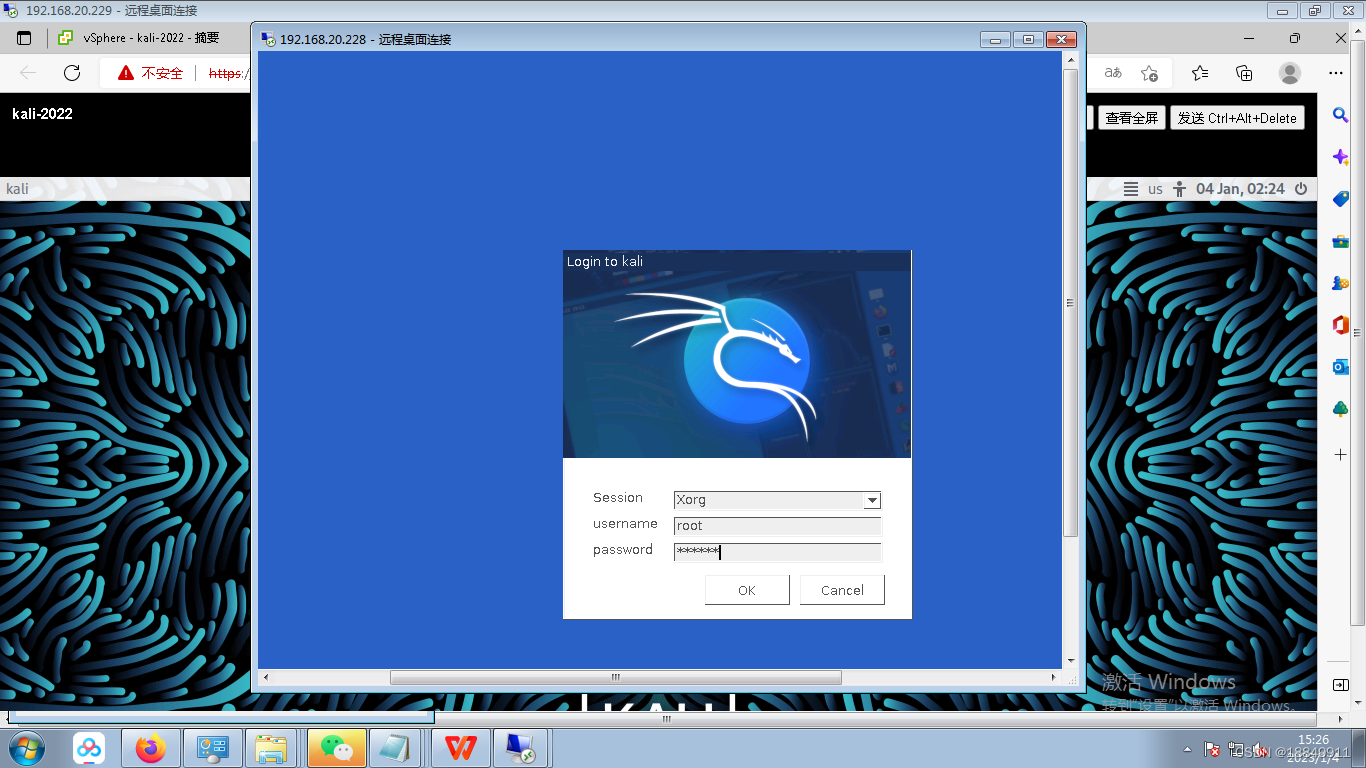Open Notepad from the taskbar
1366x768 pixels.
point(396,747)
